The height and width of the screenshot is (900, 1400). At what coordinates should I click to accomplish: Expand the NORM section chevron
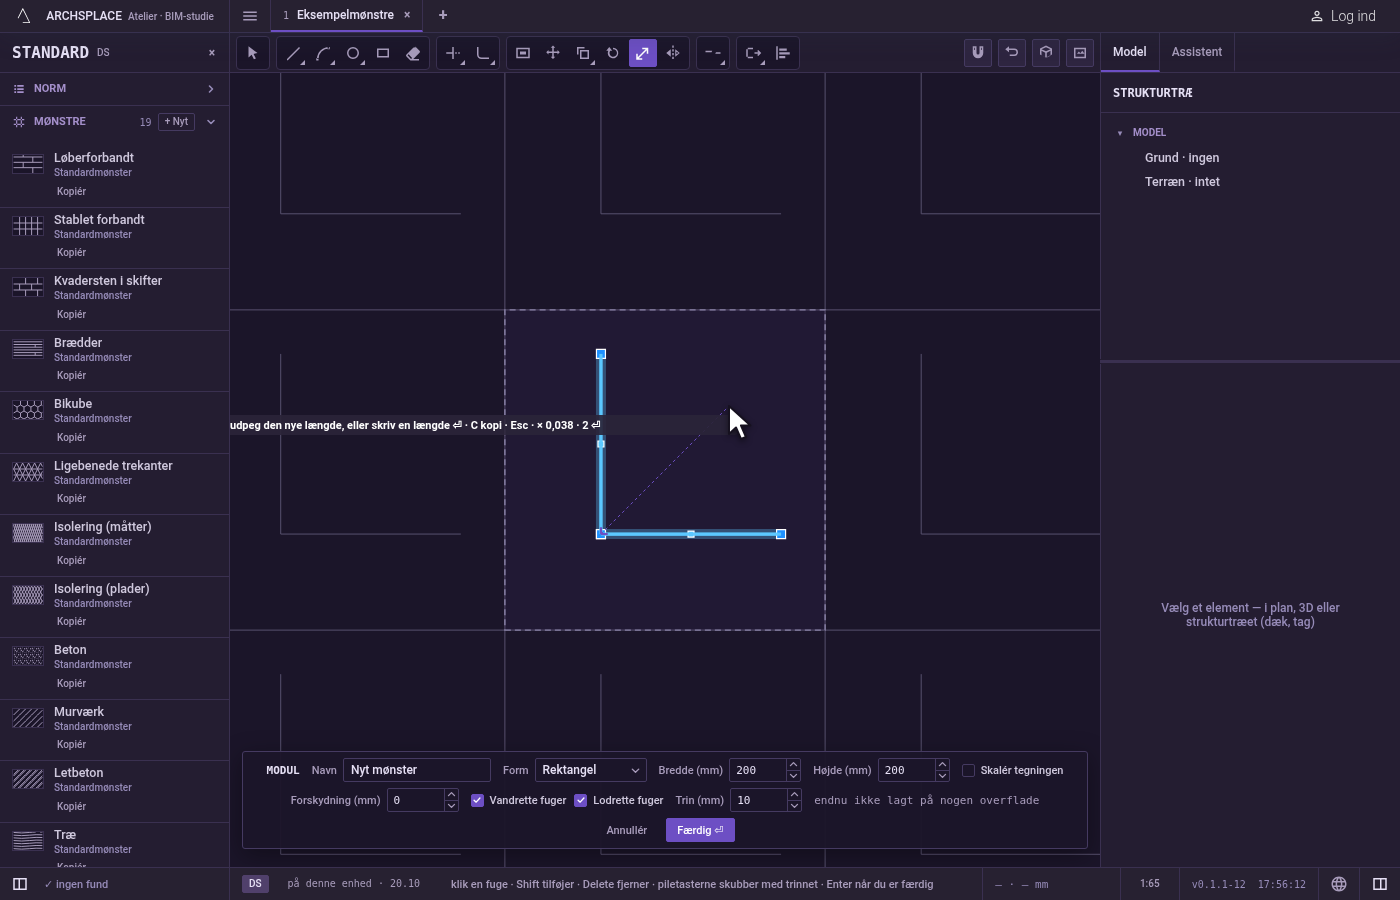click(x=211, y=89)
